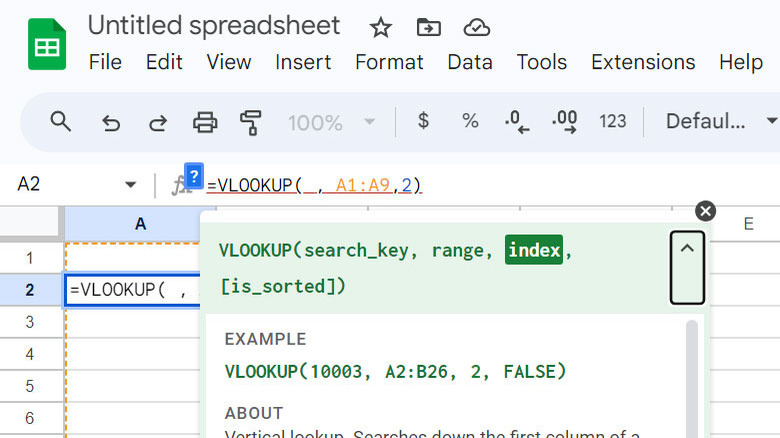
Task: Click the move to folder icon
Action: 428,27
